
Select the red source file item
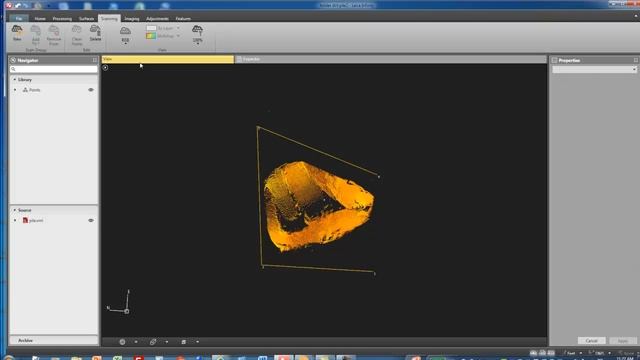[33, 220]
